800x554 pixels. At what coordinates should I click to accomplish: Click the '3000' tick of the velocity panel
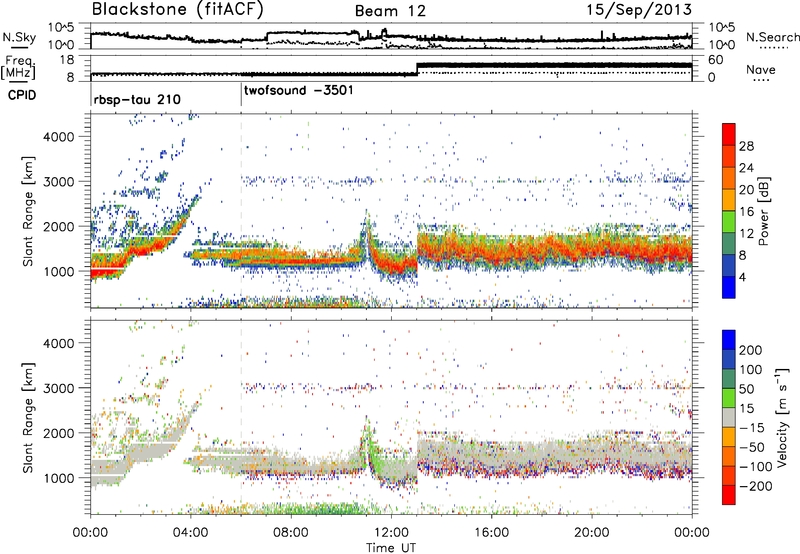click(x=59, y=388)
